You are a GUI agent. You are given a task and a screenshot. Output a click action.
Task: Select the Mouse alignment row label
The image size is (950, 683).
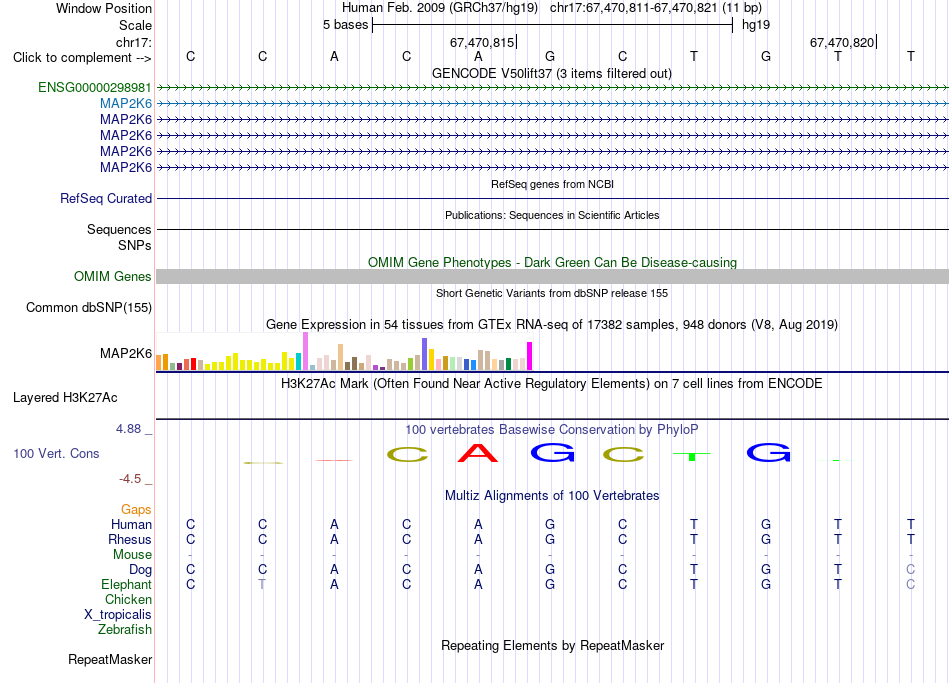[x=132, y=555]
